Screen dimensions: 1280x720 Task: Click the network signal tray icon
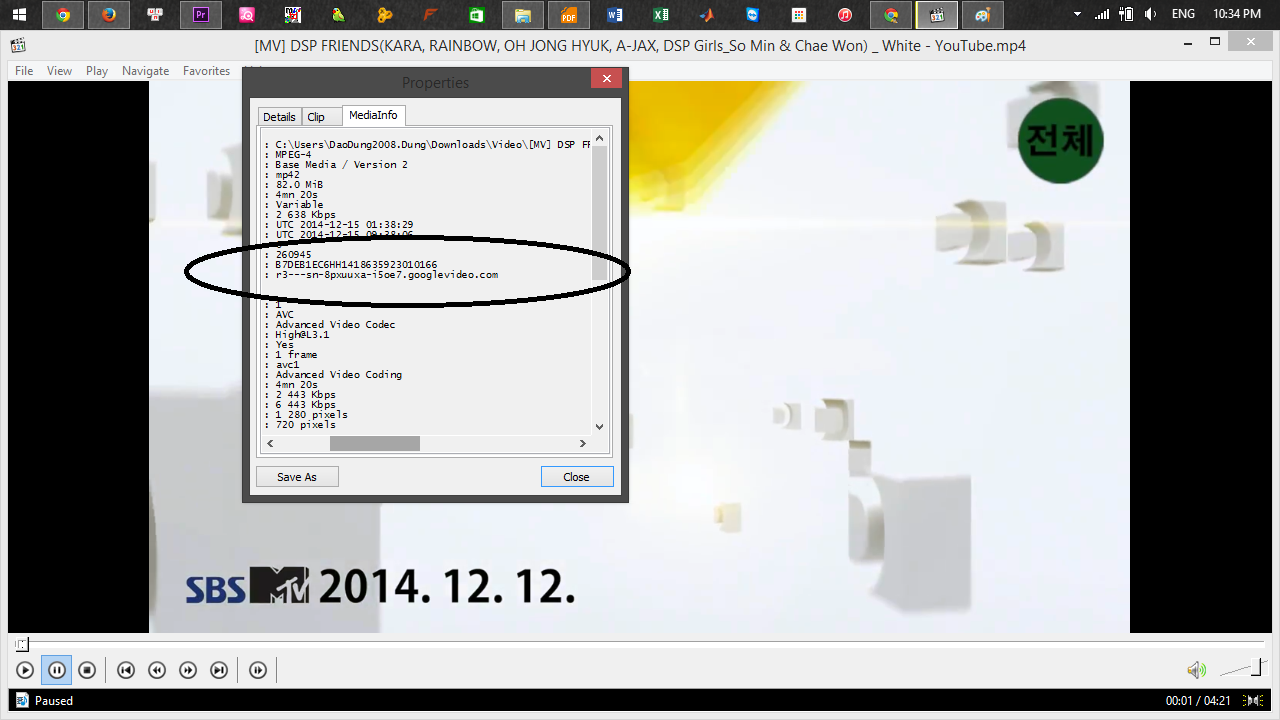point(1102,15)
